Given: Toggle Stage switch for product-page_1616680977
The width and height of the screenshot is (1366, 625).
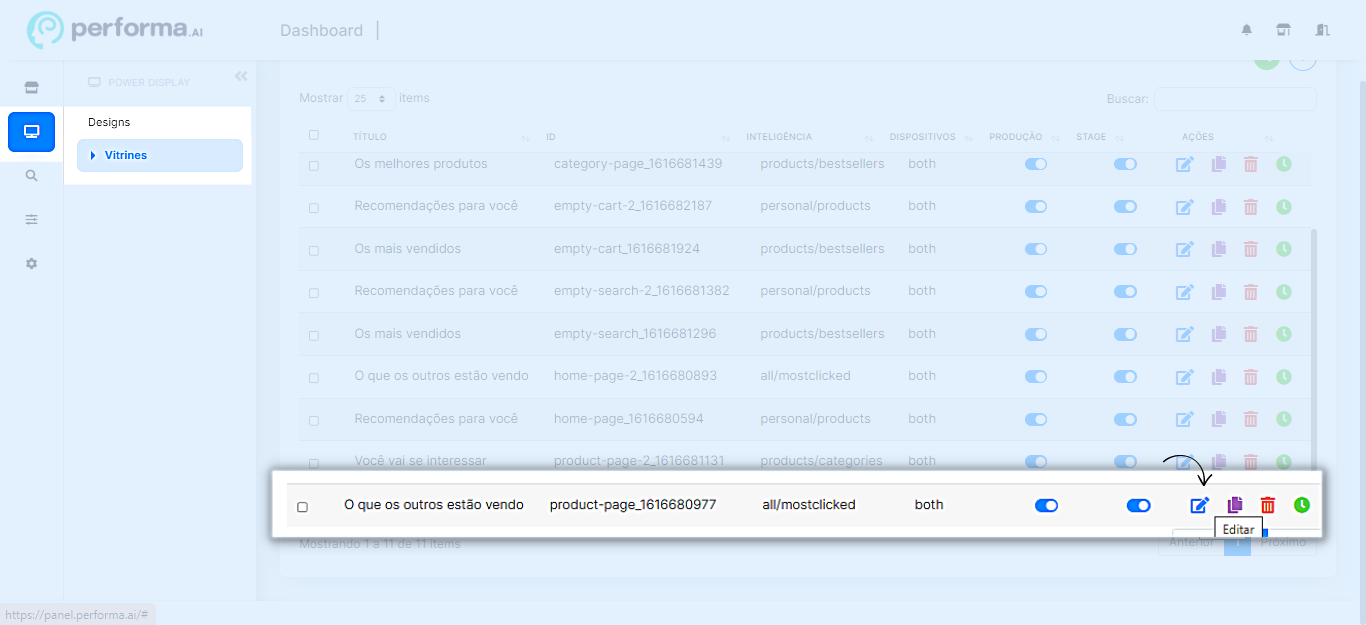Looking at the screenshot, I should 1138,505.
